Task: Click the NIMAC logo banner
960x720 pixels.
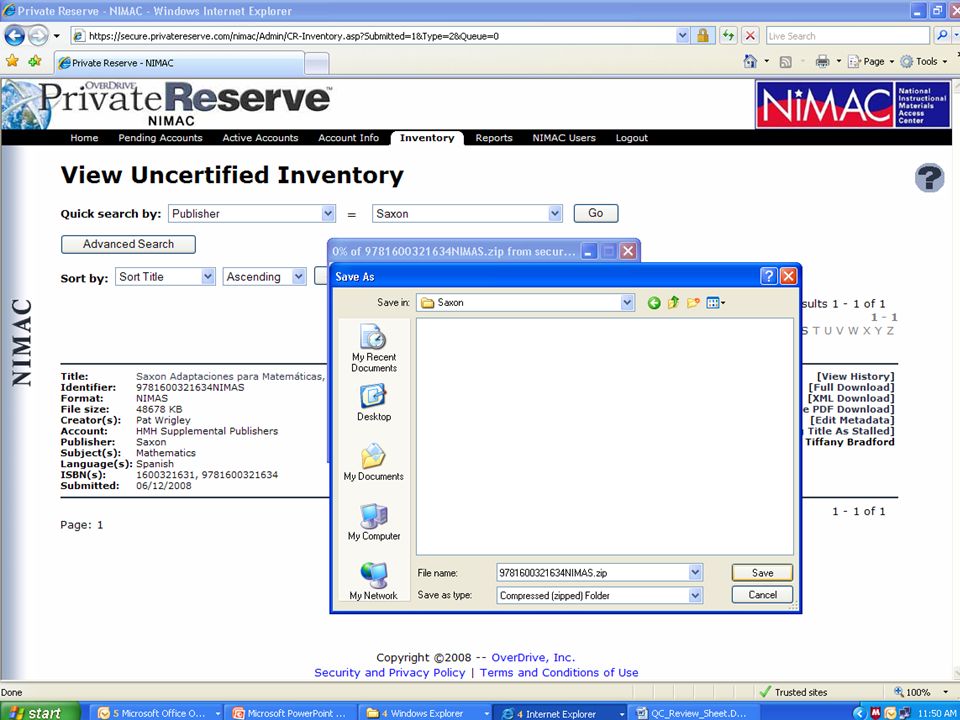Action: coord(853,104)
